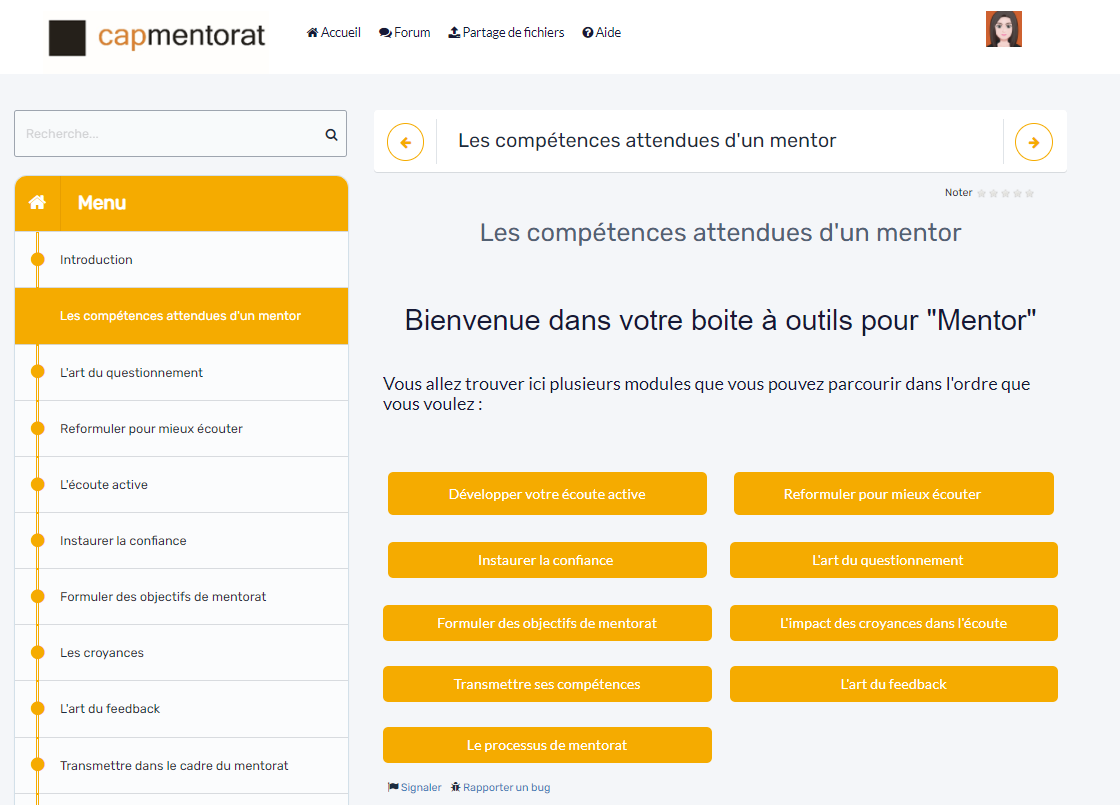
Task: Click the flag icon beside Signaler
Action: pyautogui.click(x=393, y=787)
